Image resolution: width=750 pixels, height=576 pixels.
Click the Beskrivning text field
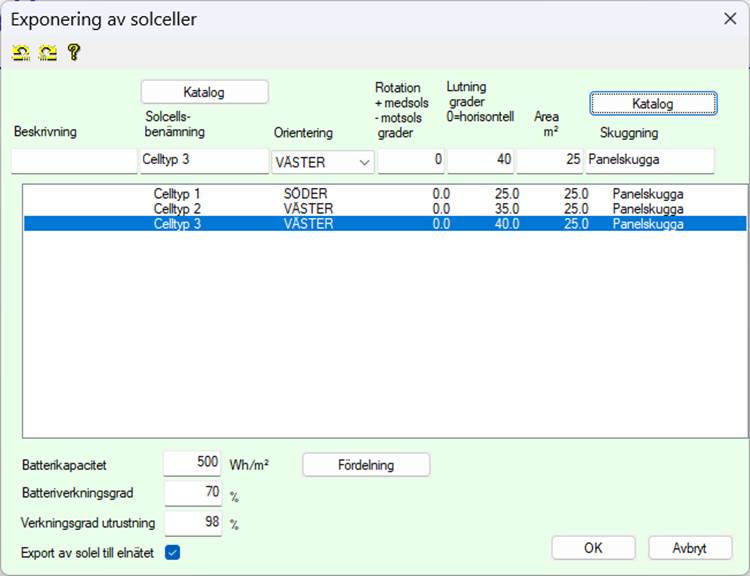(74, 162)
